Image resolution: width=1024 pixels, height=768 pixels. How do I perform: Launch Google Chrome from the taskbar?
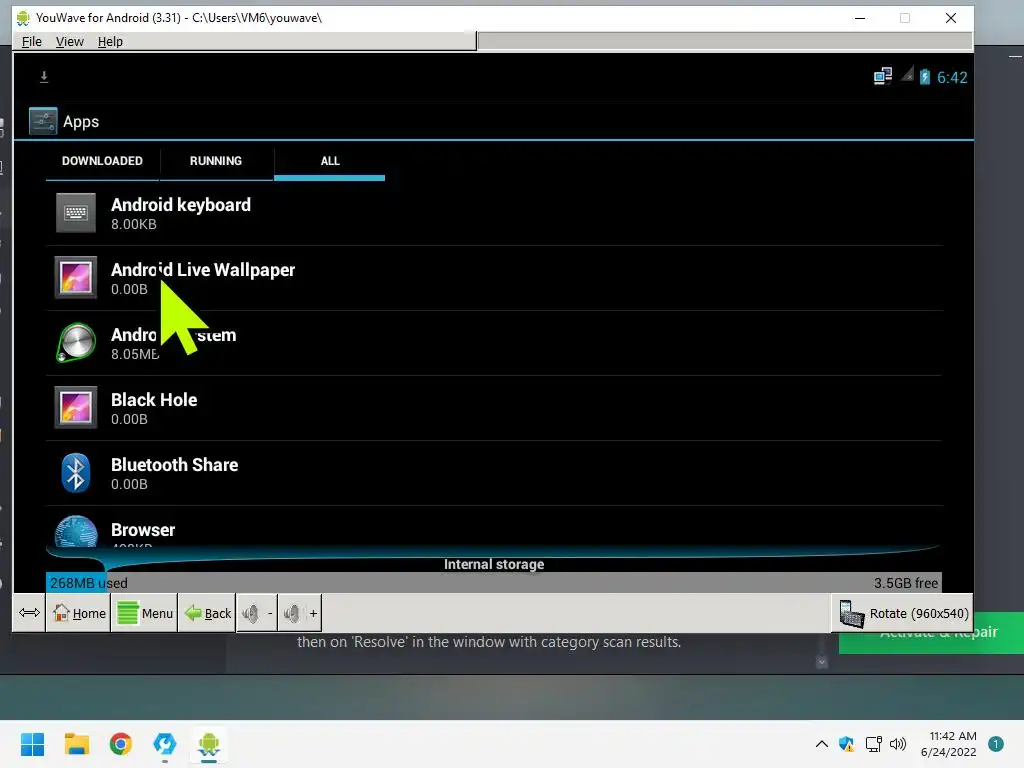[x=121, y=744]
